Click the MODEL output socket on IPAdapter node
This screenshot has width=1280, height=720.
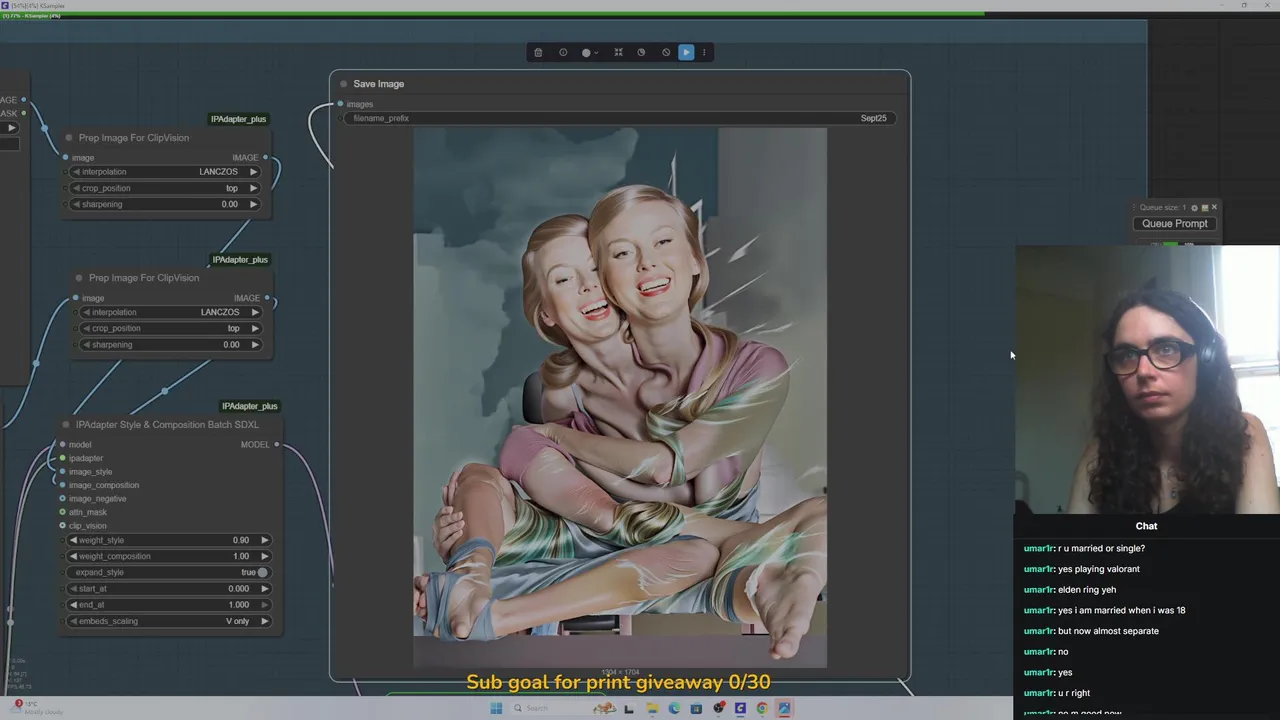[x=277, y=445]
